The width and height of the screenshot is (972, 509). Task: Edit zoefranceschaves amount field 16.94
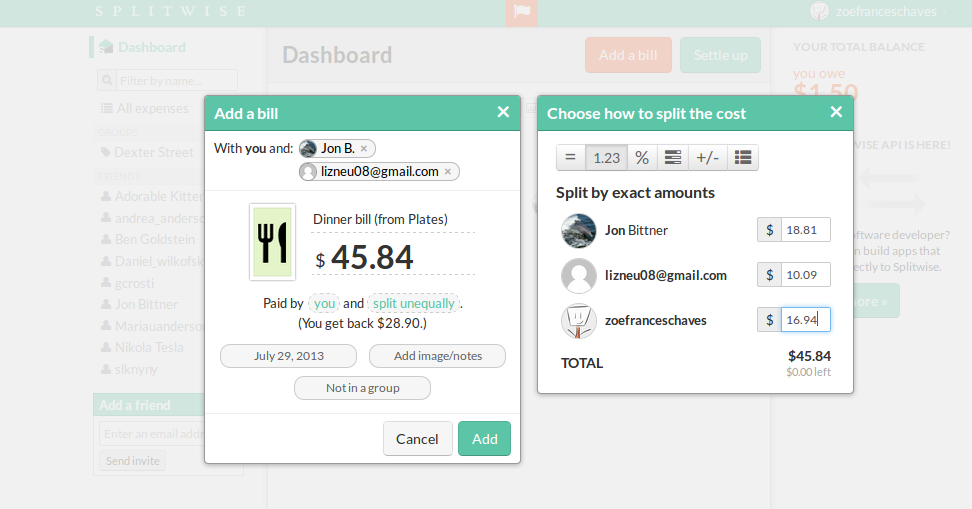click(805, 320)
